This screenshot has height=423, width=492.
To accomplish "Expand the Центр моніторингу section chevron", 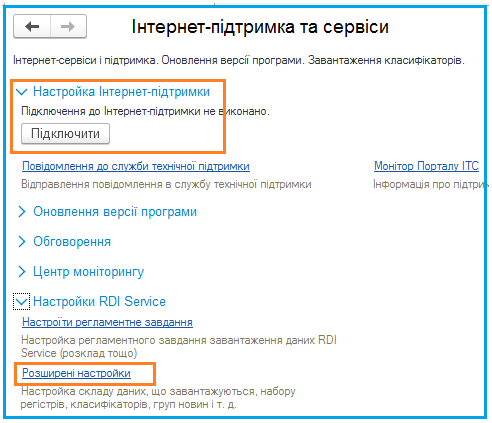I will coord(22,272).
